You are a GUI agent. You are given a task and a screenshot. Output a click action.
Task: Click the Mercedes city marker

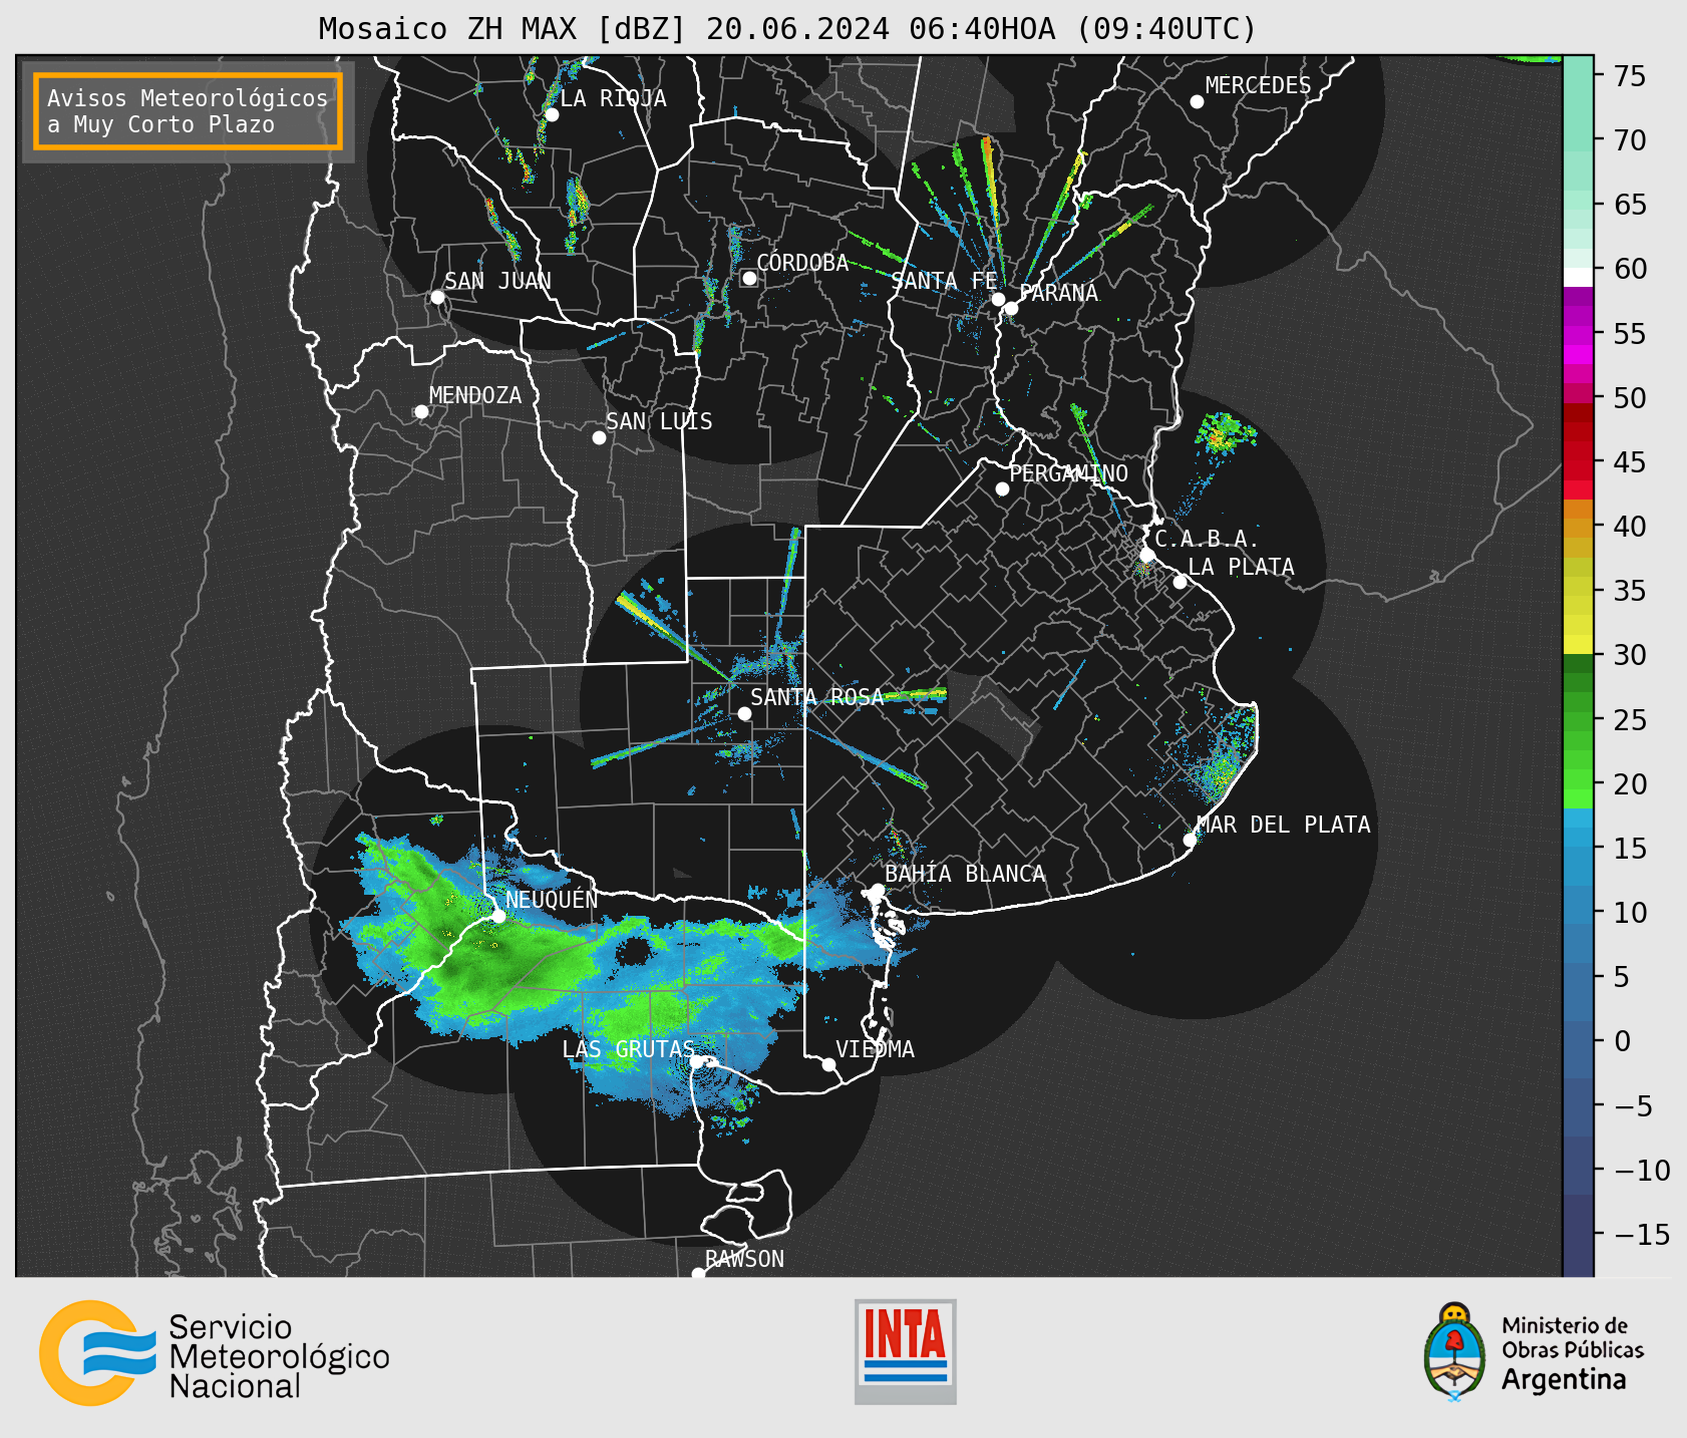point(1196,102)
